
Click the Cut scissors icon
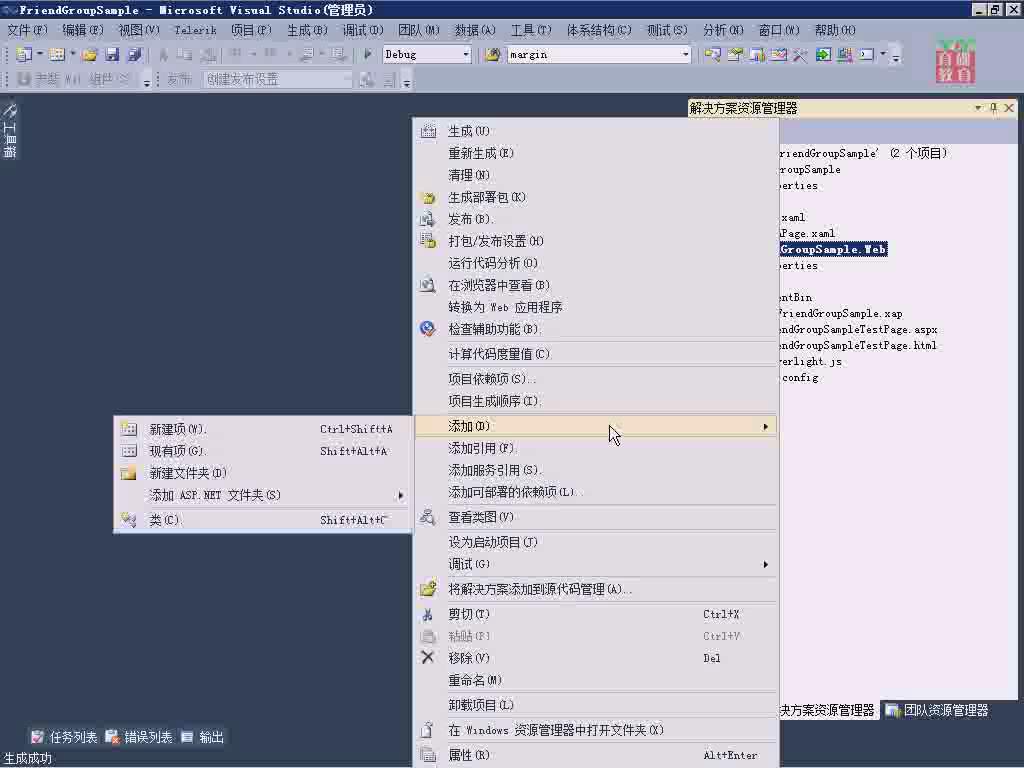428,615
